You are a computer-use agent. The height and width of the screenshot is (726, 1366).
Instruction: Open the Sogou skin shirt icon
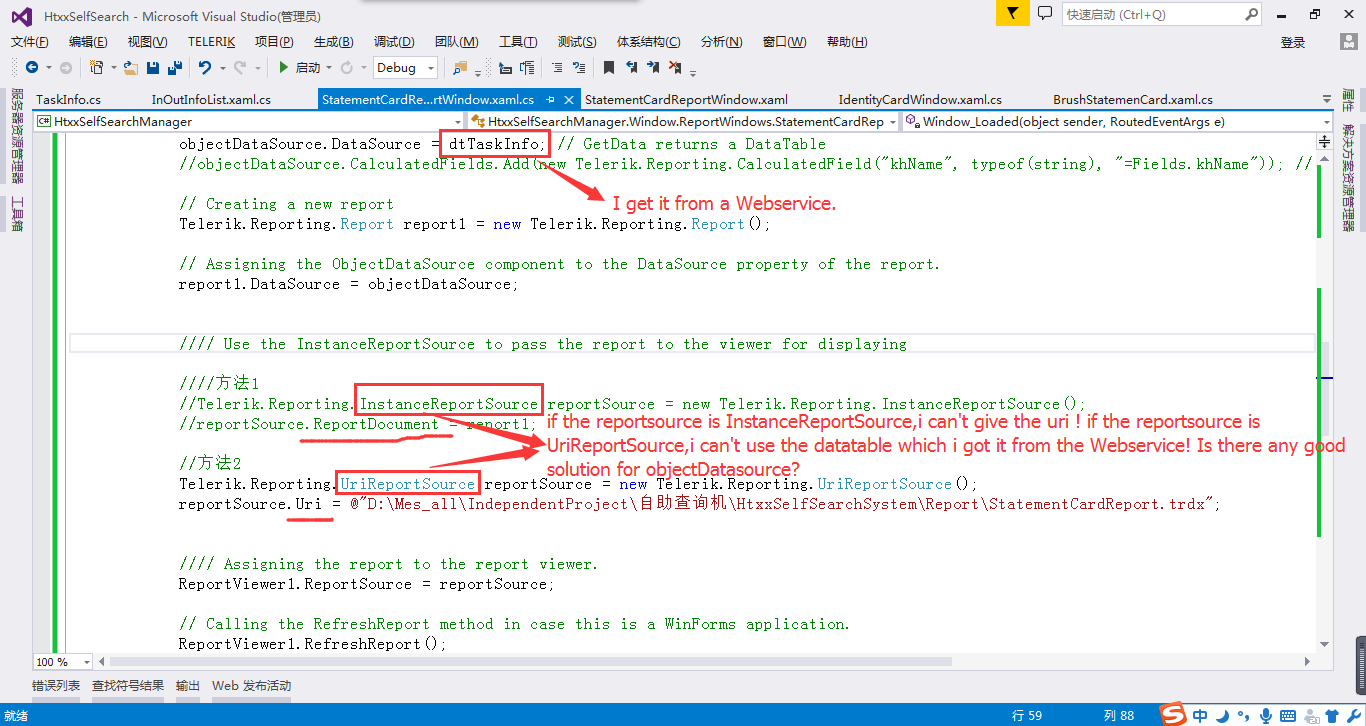coord(1330,715)
